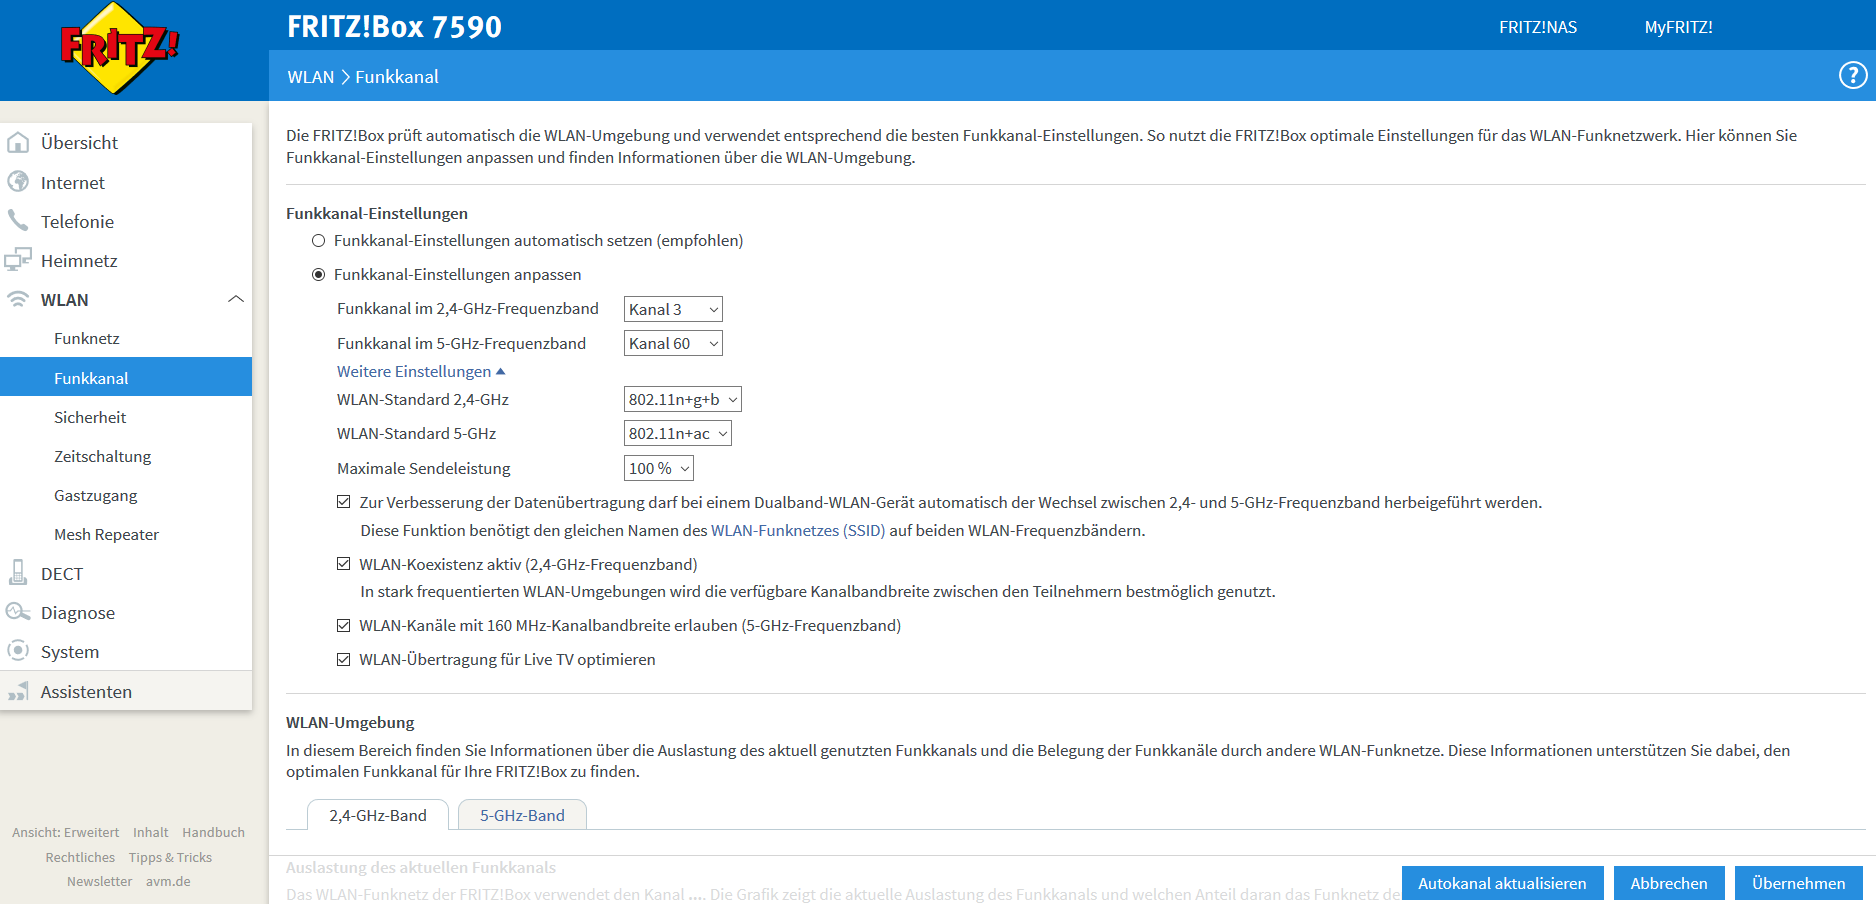Toggle Dualband band steering checkbox
1876x904 pixels.
coord(344,502)
